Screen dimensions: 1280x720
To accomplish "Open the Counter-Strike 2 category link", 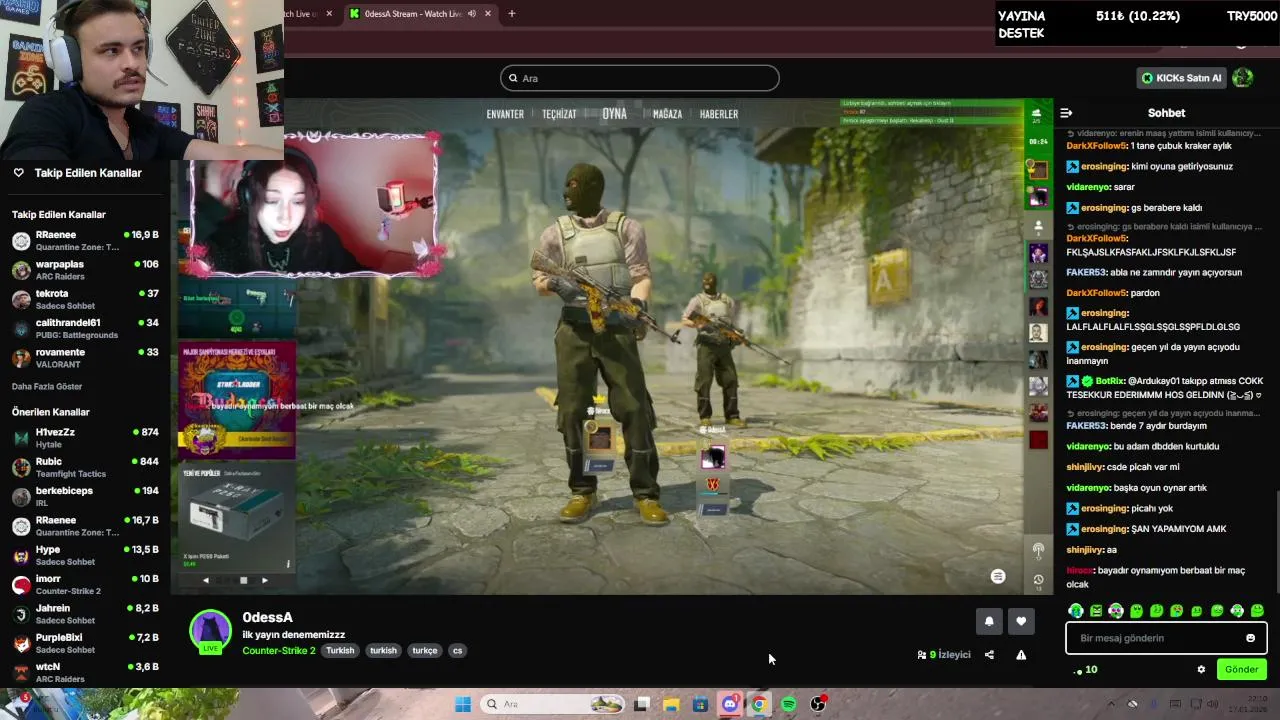I will click(x=279, y=651).
